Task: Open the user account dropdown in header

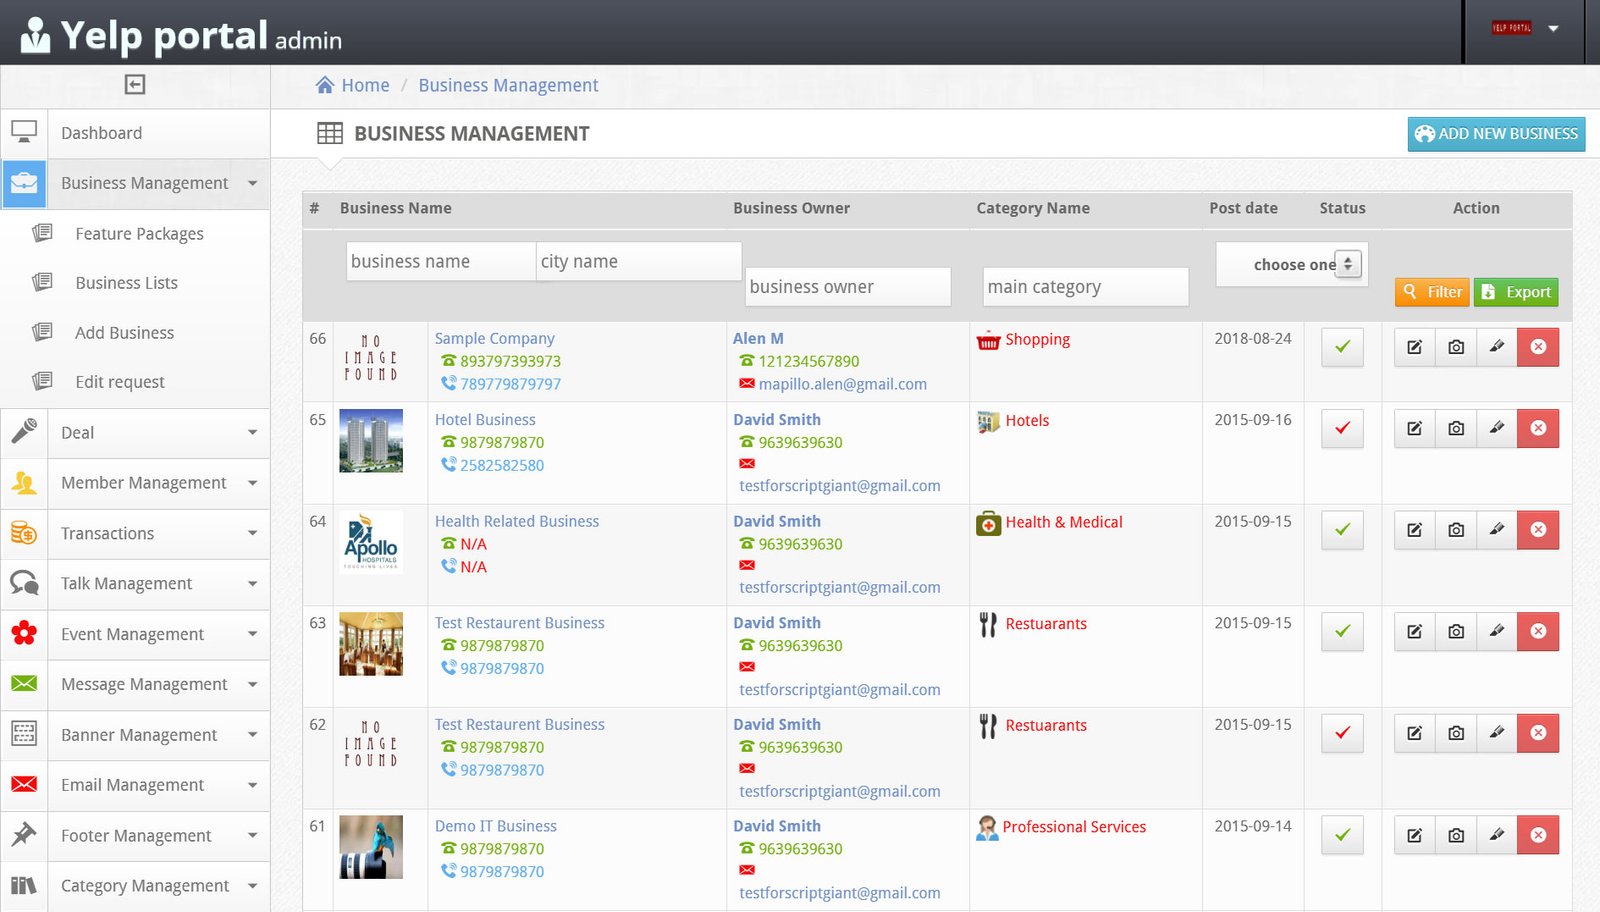Action: click(1553, 28)
